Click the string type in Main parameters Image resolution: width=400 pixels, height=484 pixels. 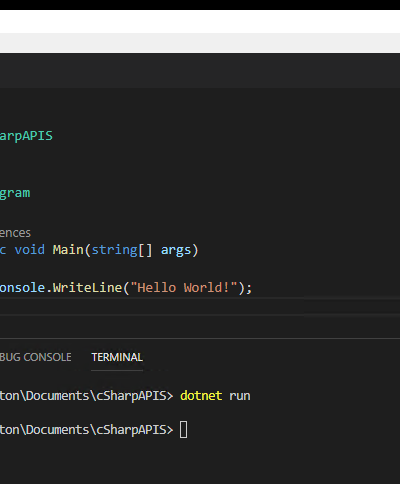pos(114,250)
